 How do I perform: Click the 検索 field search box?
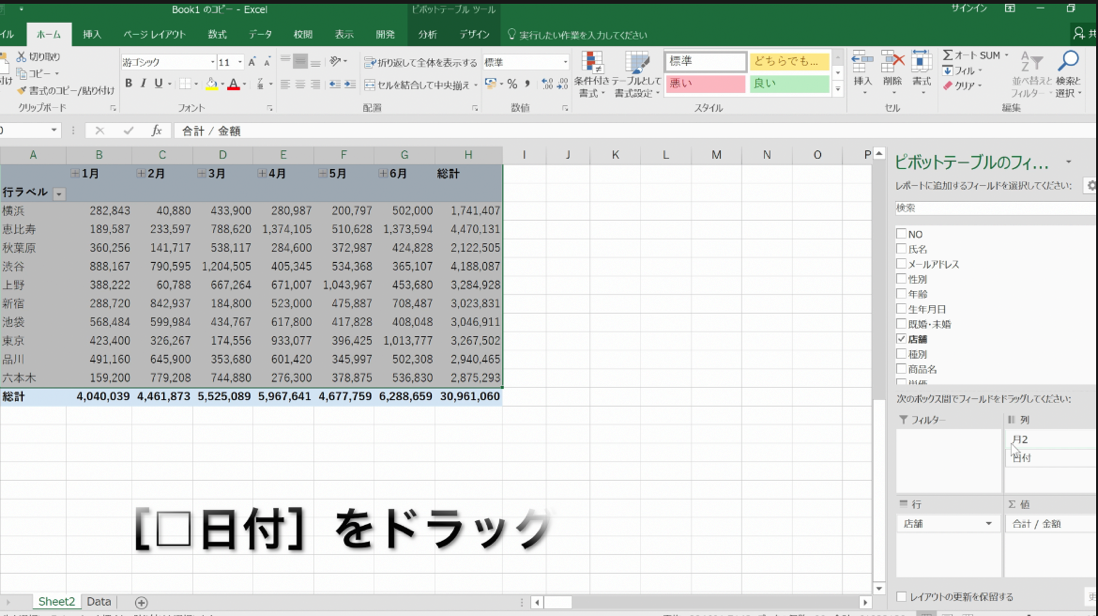coord(994,208)
